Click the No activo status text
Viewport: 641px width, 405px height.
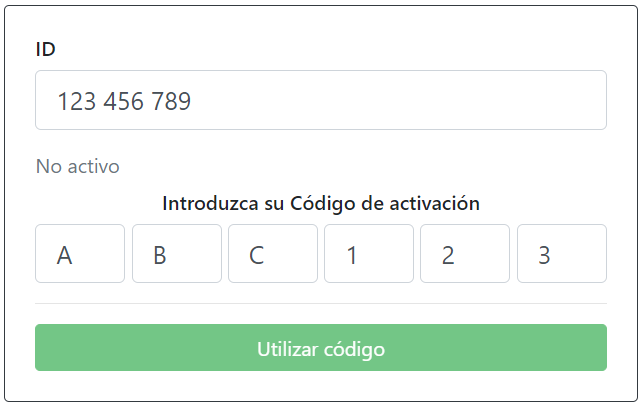tap(77, 166)
